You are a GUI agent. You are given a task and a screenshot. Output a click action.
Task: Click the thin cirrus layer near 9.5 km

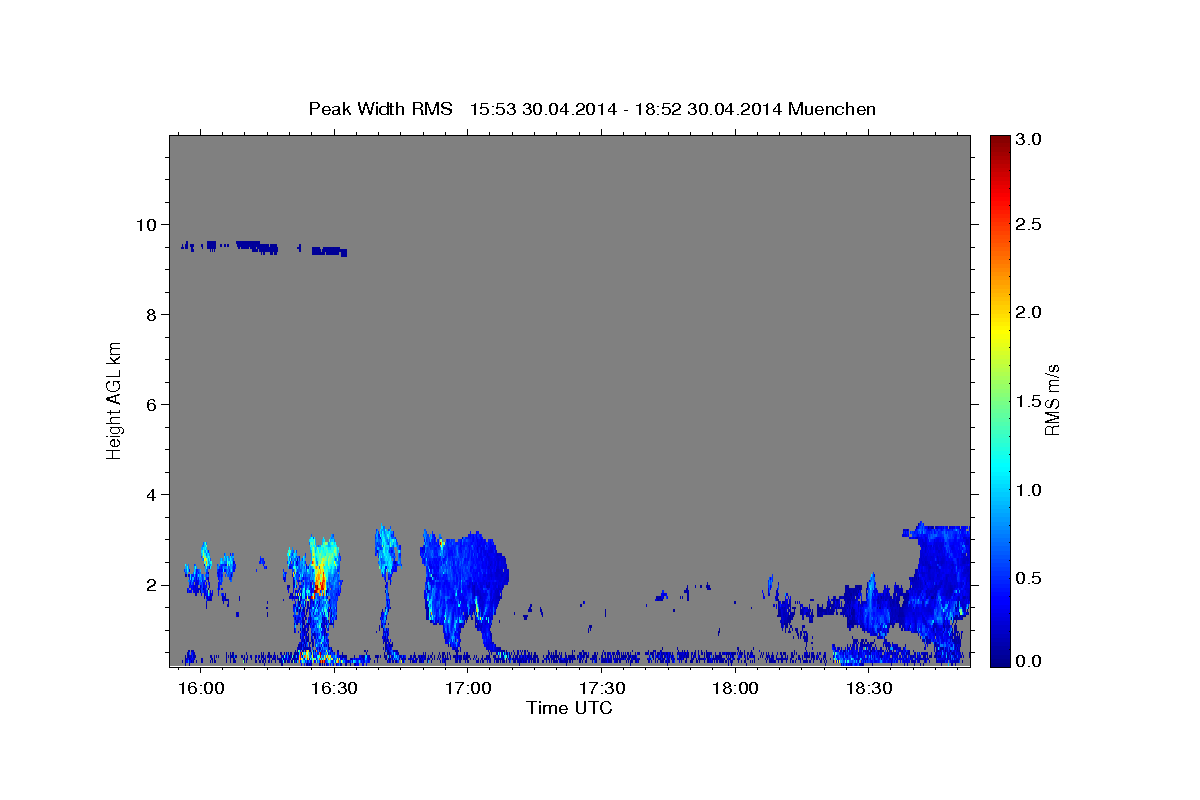pos(265,247)
